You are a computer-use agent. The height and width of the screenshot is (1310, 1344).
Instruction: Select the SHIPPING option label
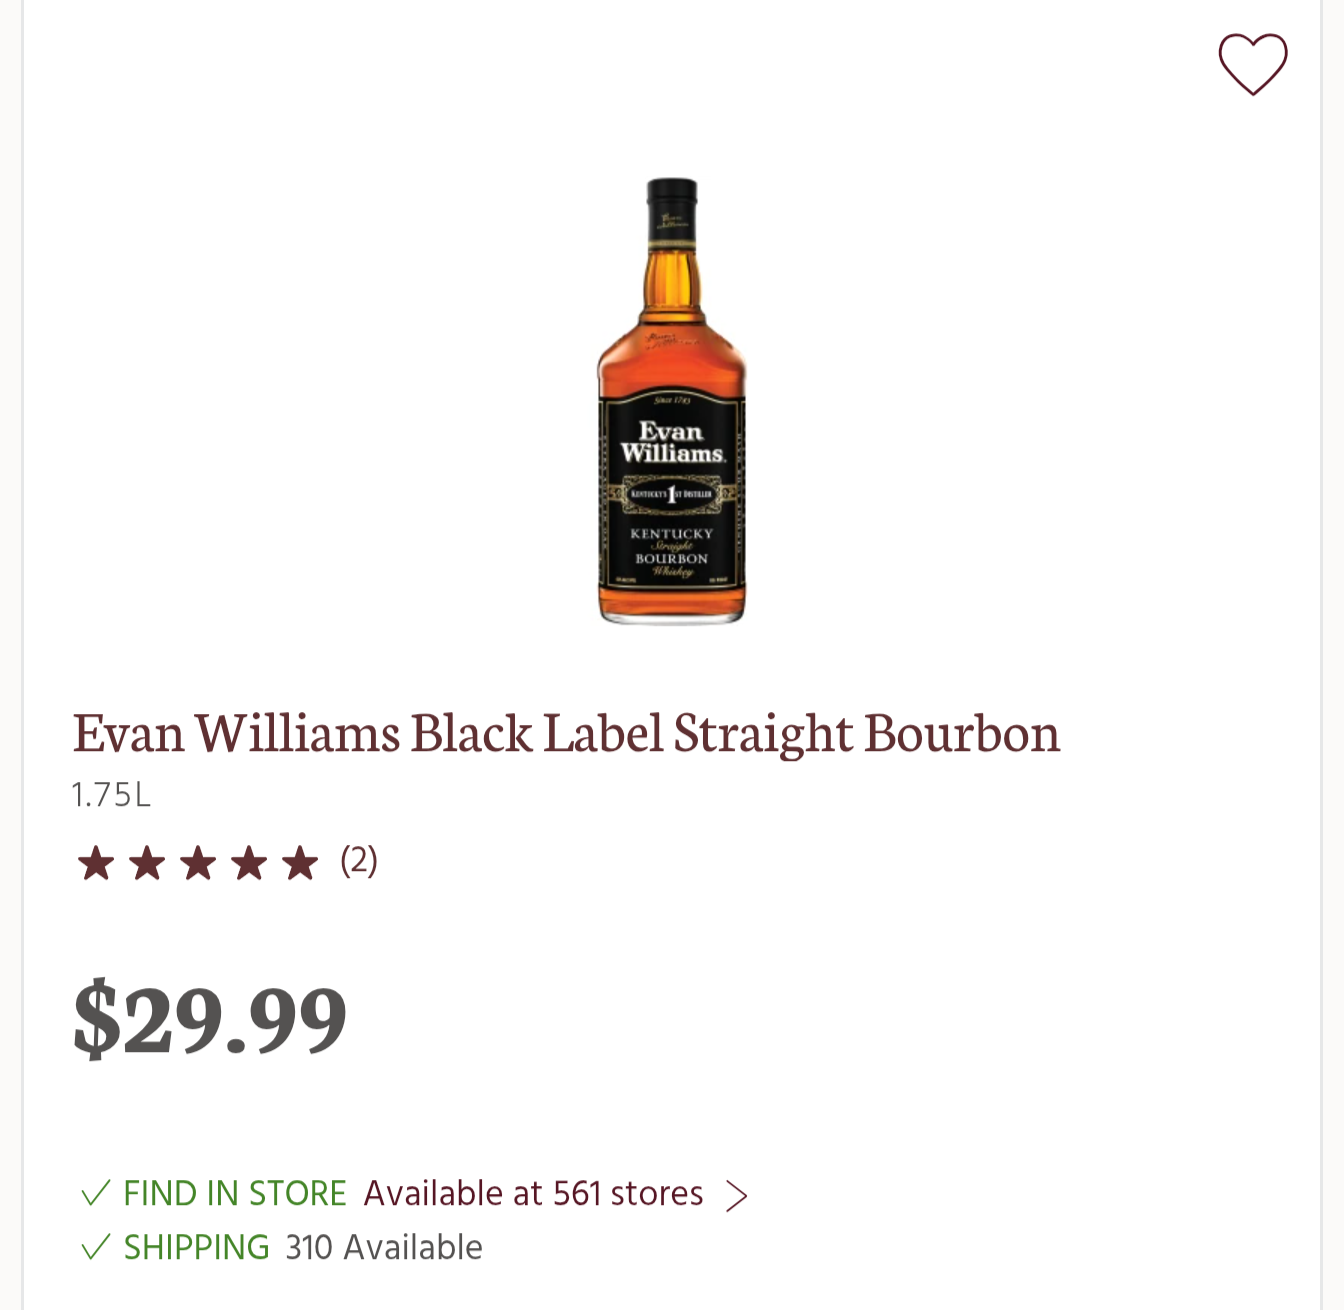(x=197, y=1247)
